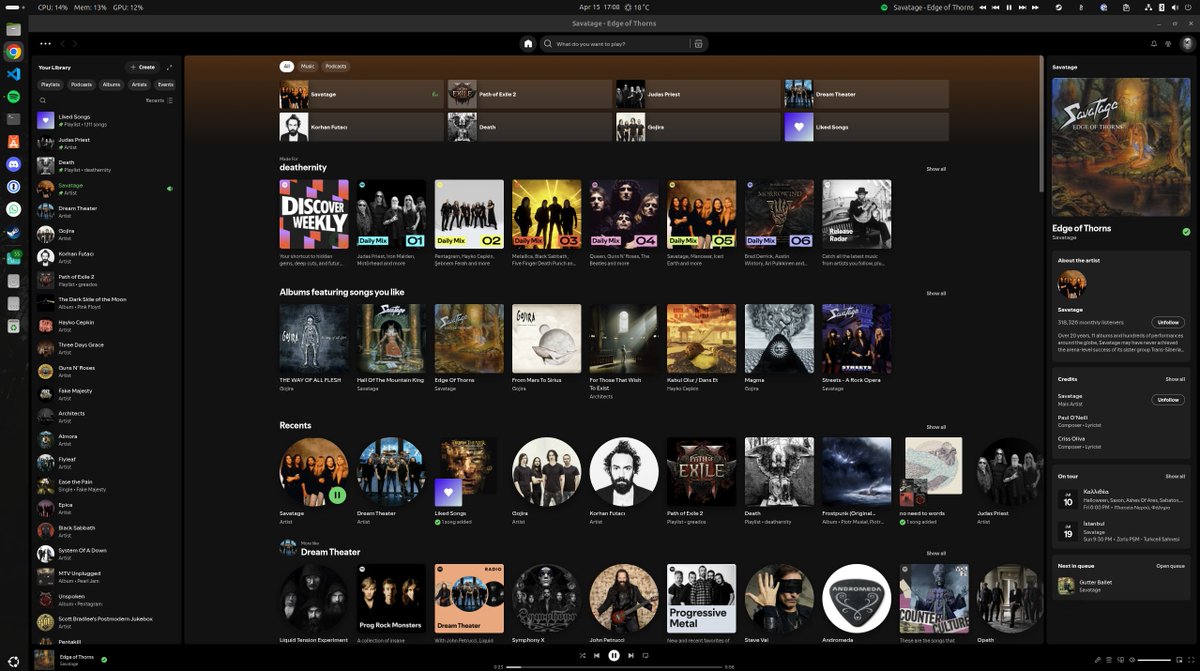Filter library by Albums
Viewport: 1200px width, 671px height.
(111, 85)
